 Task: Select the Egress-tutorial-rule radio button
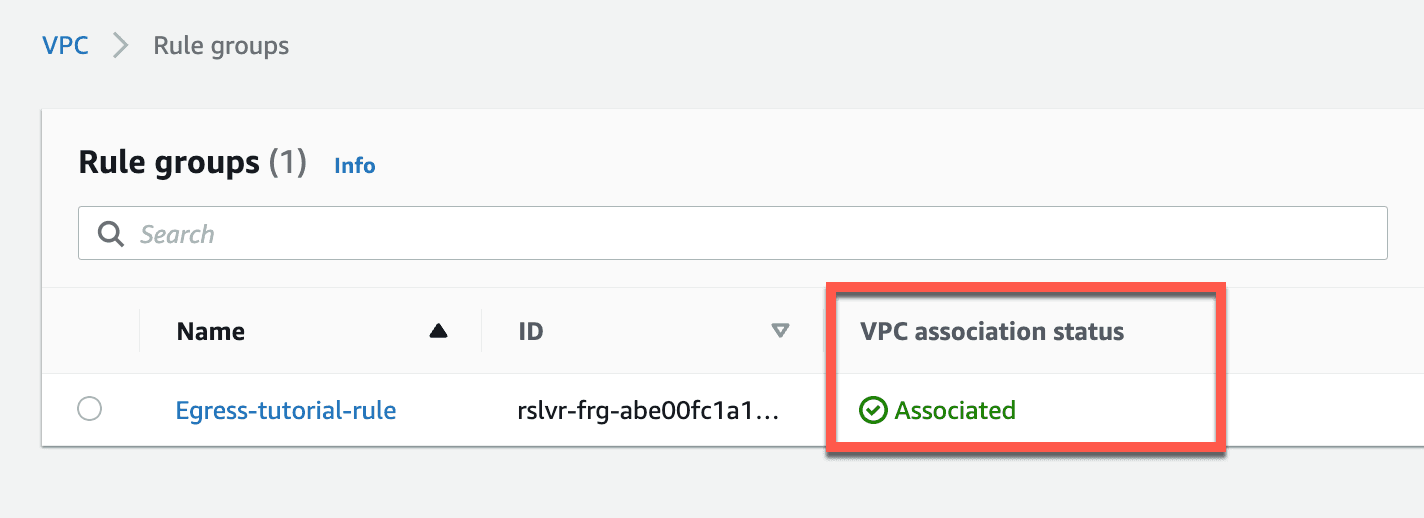[x=89, y=409]
